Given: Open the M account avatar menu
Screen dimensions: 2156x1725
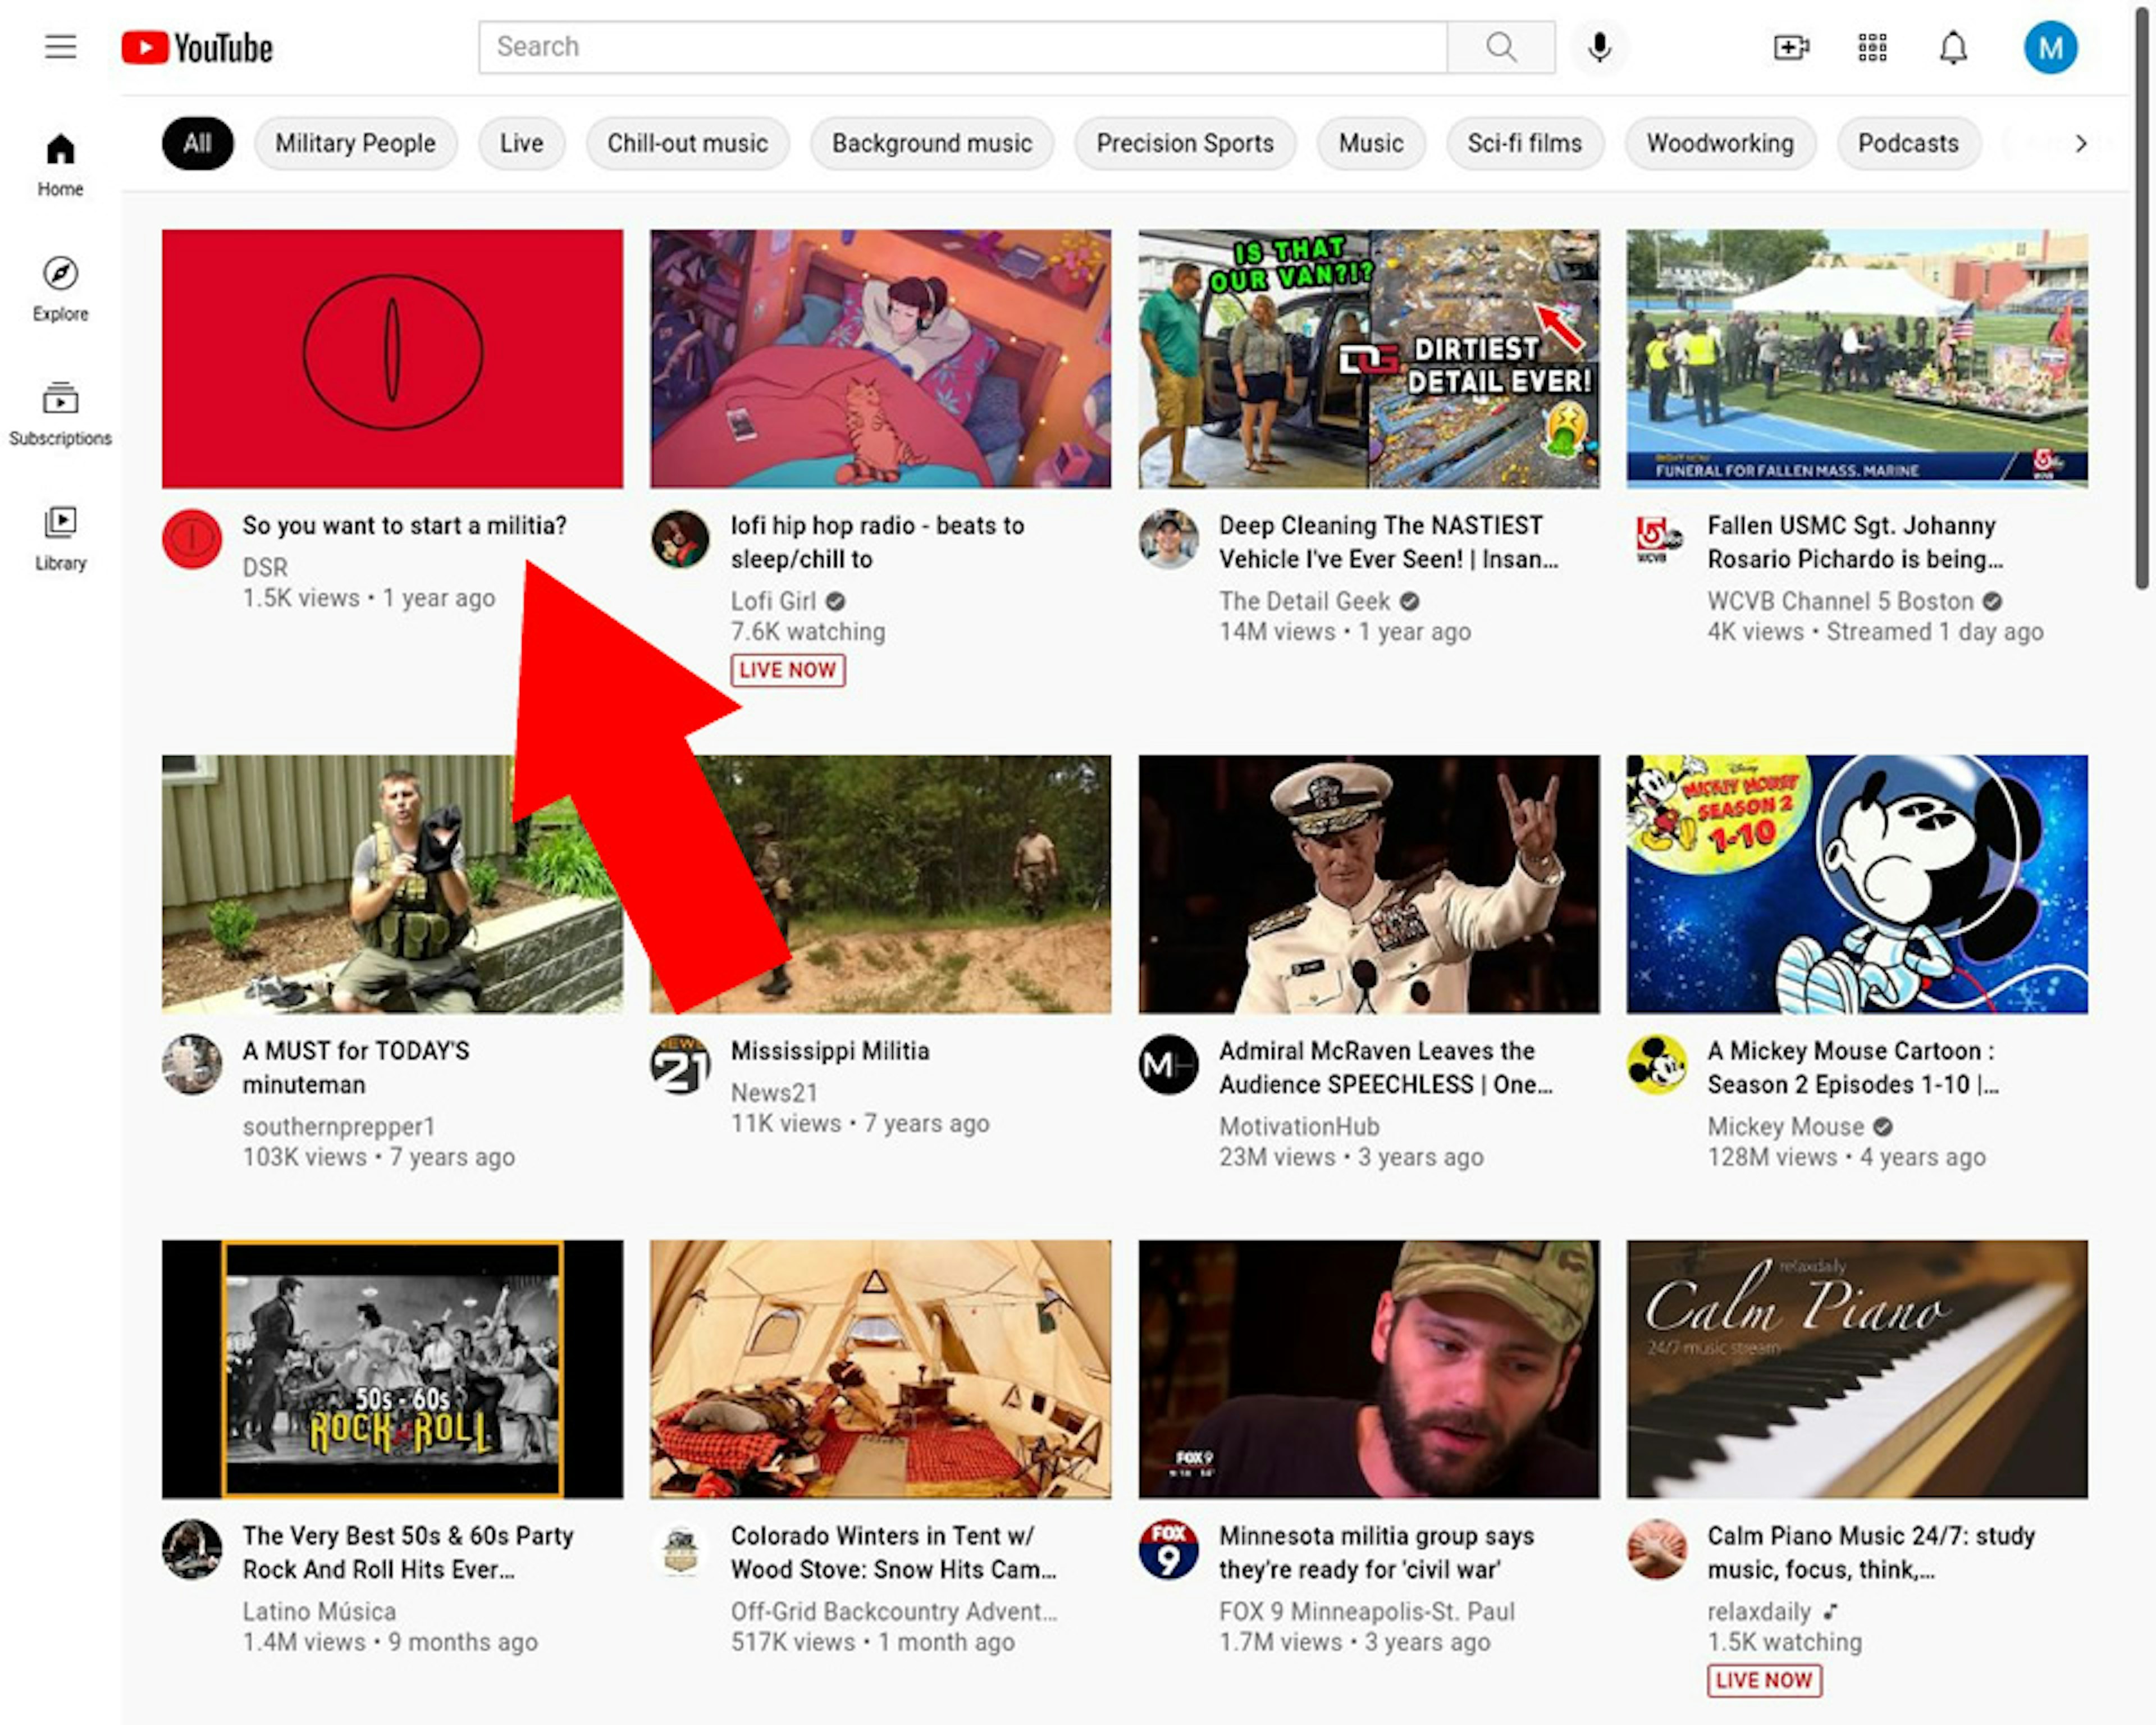Looking at the screenshot, I should (x=2050, y=48).
